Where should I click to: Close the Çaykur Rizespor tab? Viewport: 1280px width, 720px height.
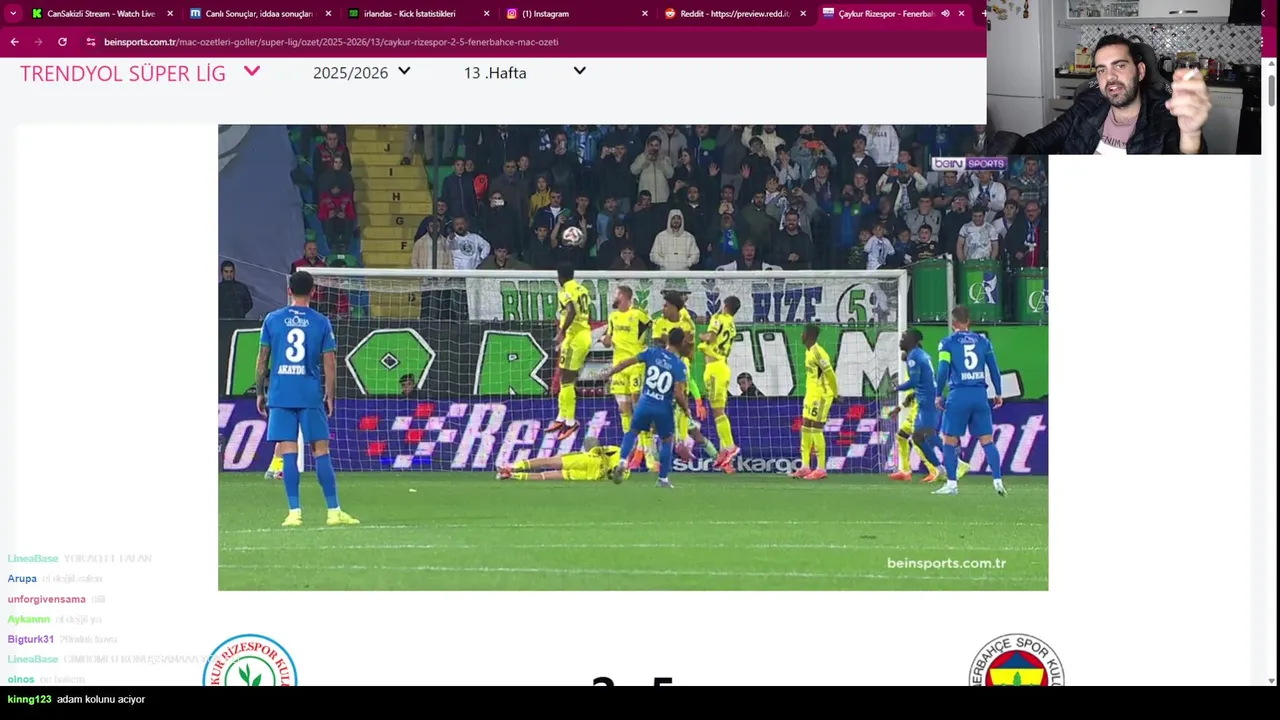click(961, 14)
